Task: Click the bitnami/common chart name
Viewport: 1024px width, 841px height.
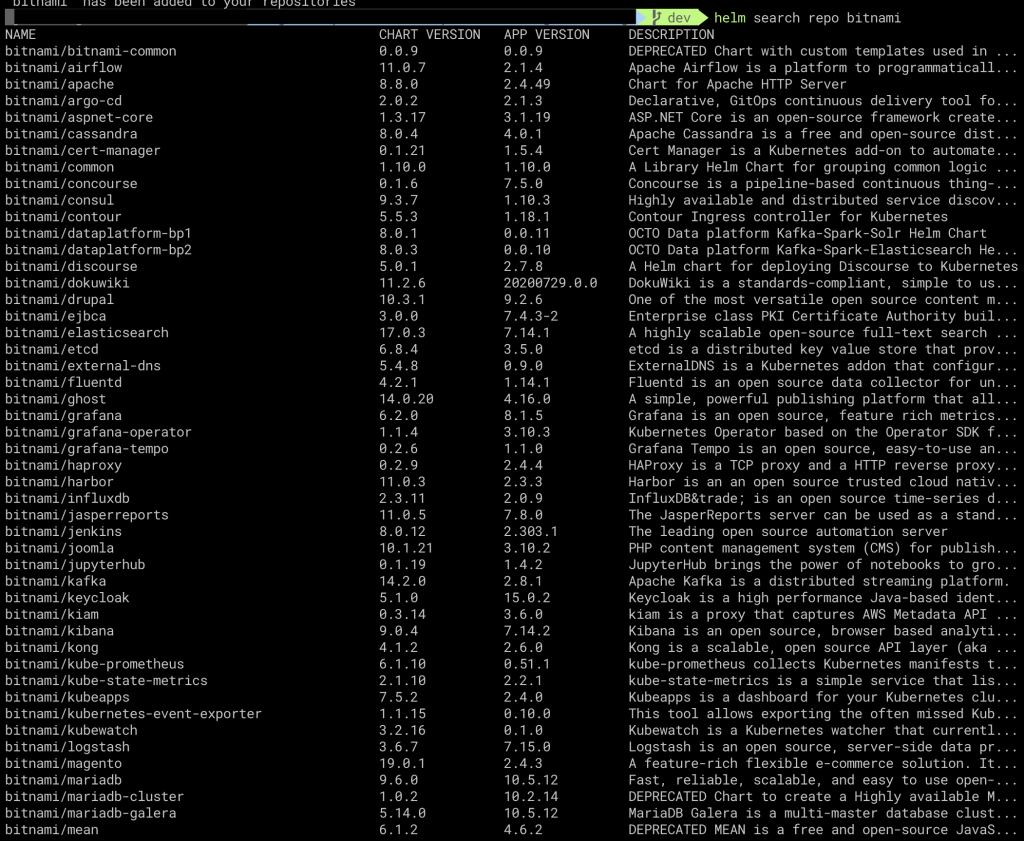Action: pyautogui.click(x=59, y=167)
